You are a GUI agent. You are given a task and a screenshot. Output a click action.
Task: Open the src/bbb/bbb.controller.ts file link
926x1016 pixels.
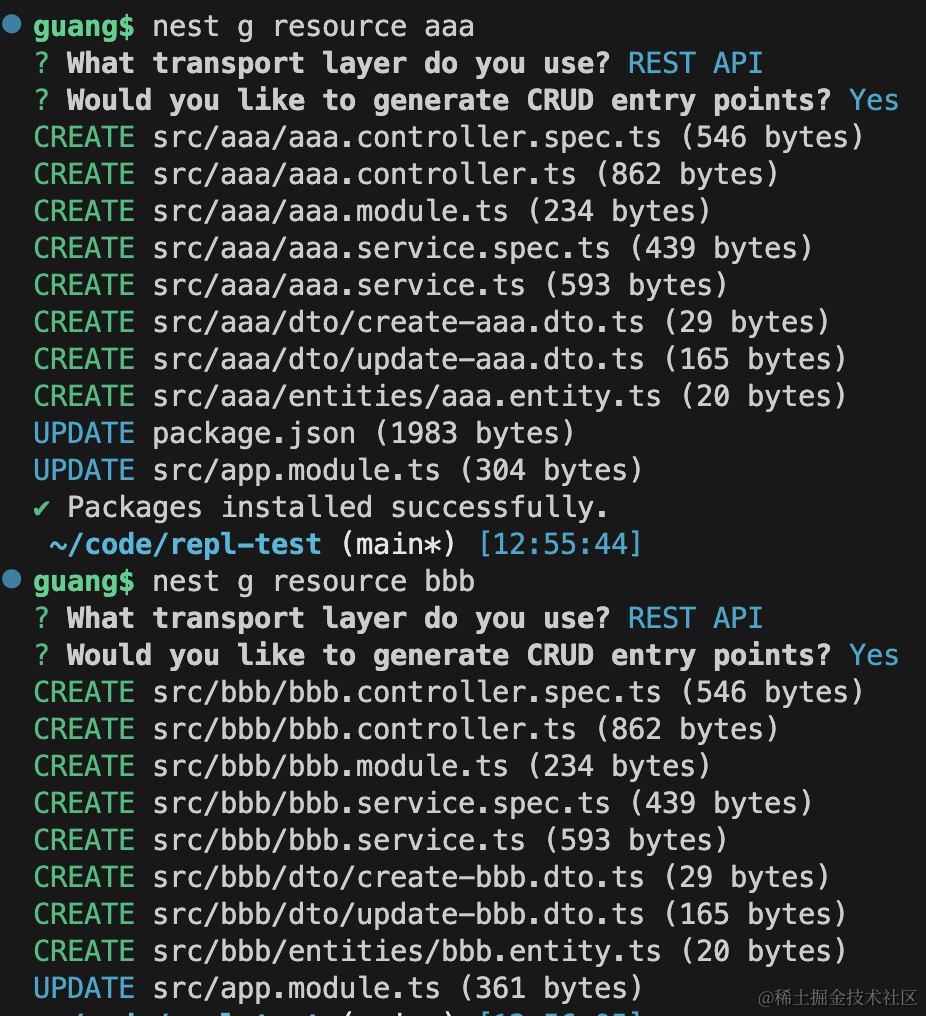pyautogui.click(x=364, y=729)
